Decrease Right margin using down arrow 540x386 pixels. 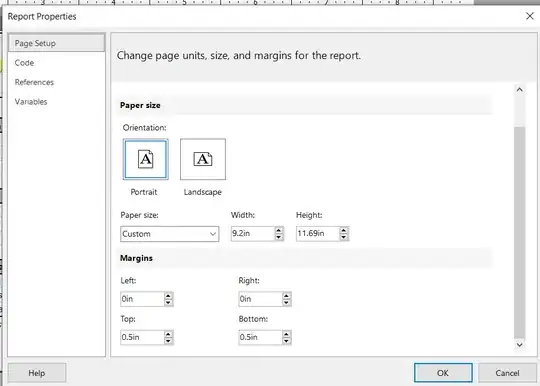286,302
